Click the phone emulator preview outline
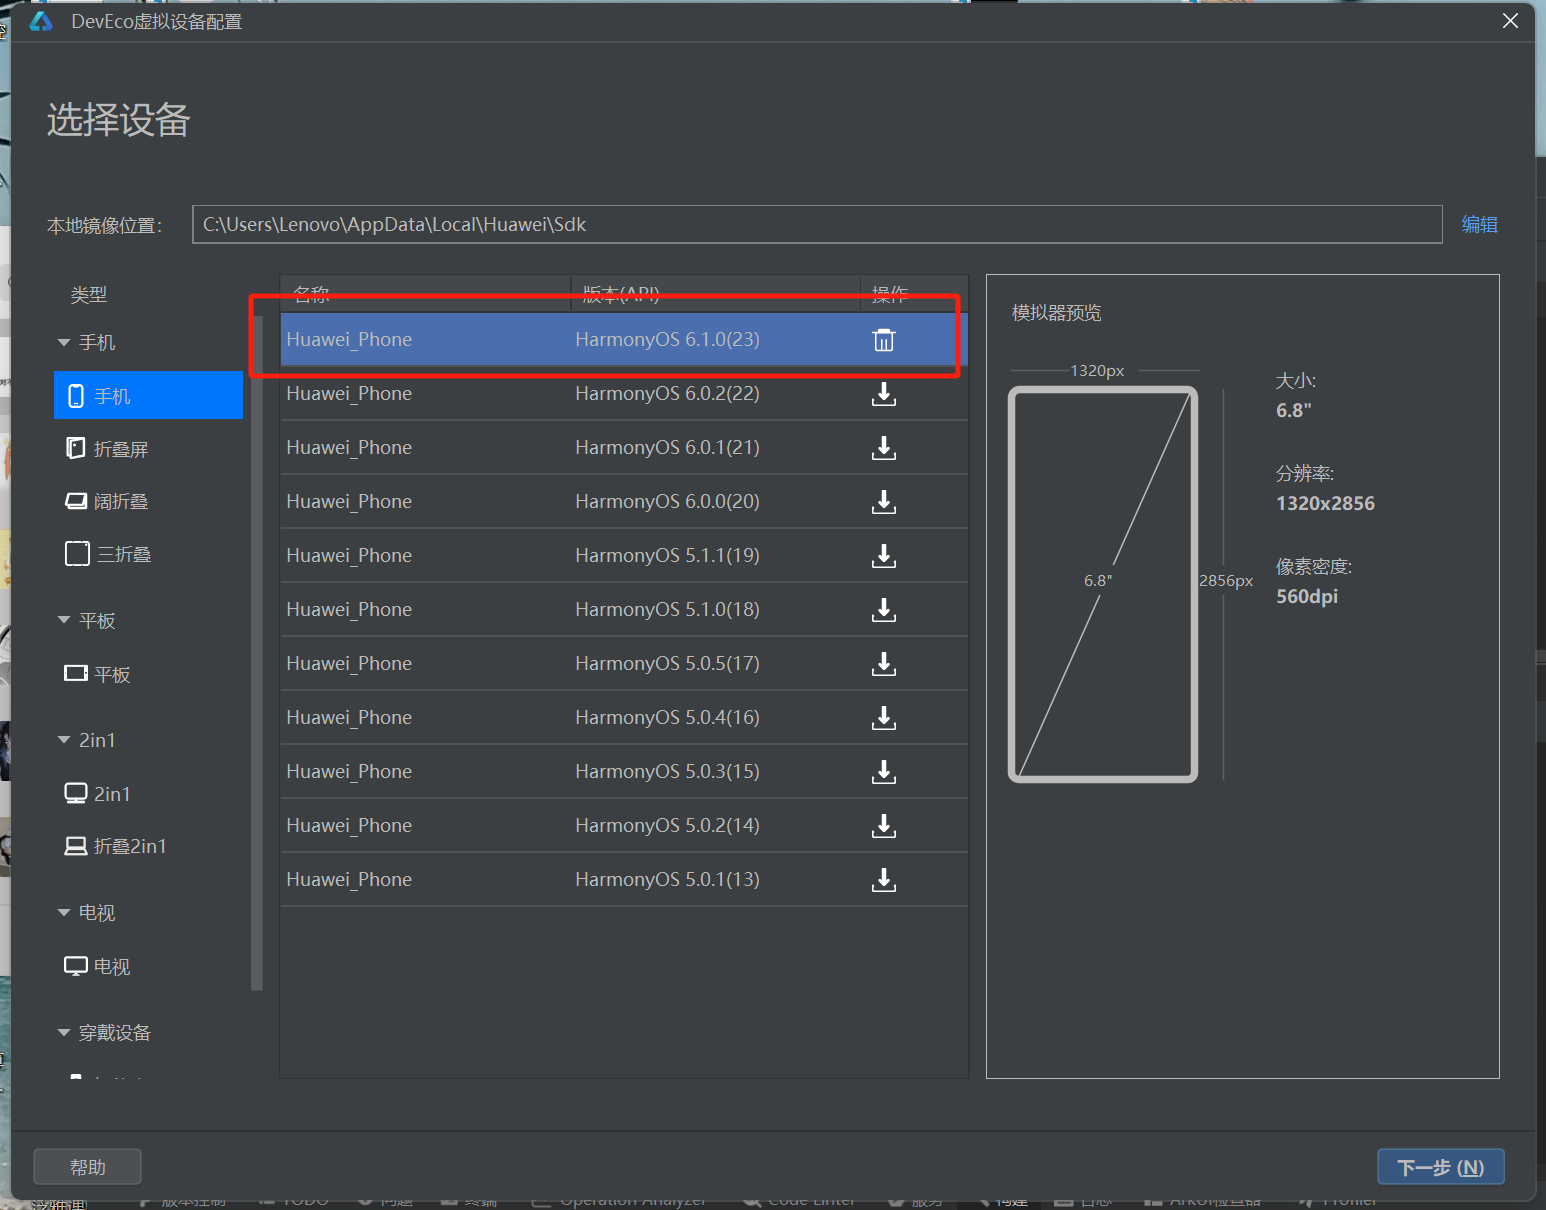This screenshot has height=1210, width=1546. tap(1103, 584)
